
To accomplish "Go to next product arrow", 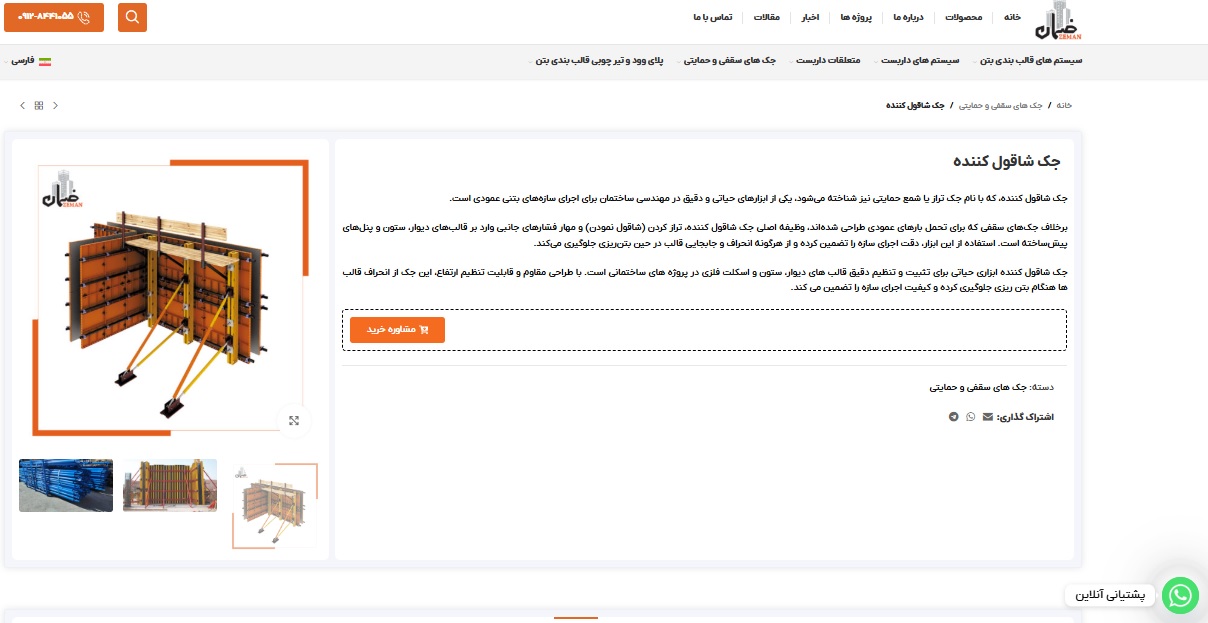I will point(22,105).
